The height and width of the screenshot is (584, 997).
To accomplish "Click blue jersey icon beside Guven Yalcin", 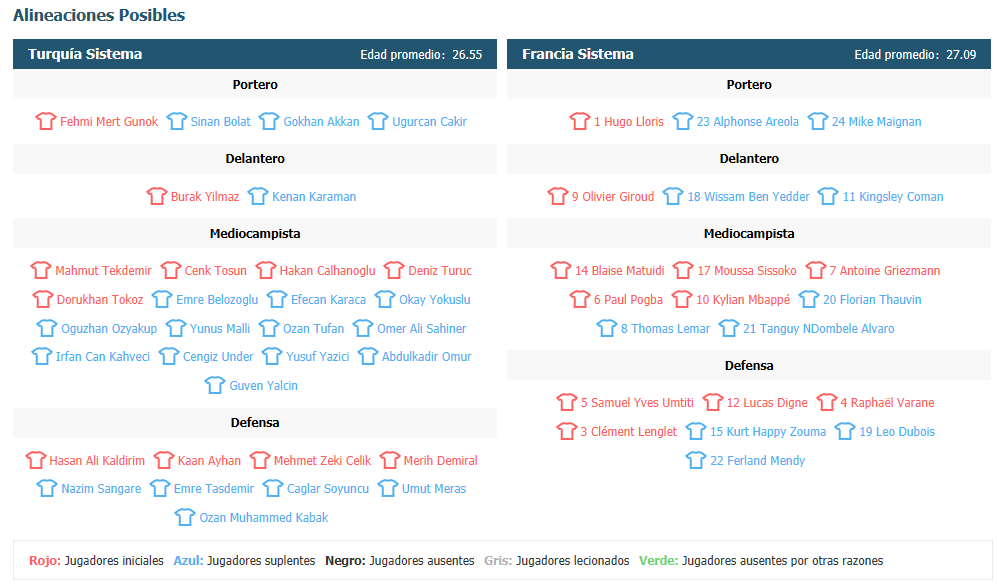I will pyautogui.click(x=215, y=385).
